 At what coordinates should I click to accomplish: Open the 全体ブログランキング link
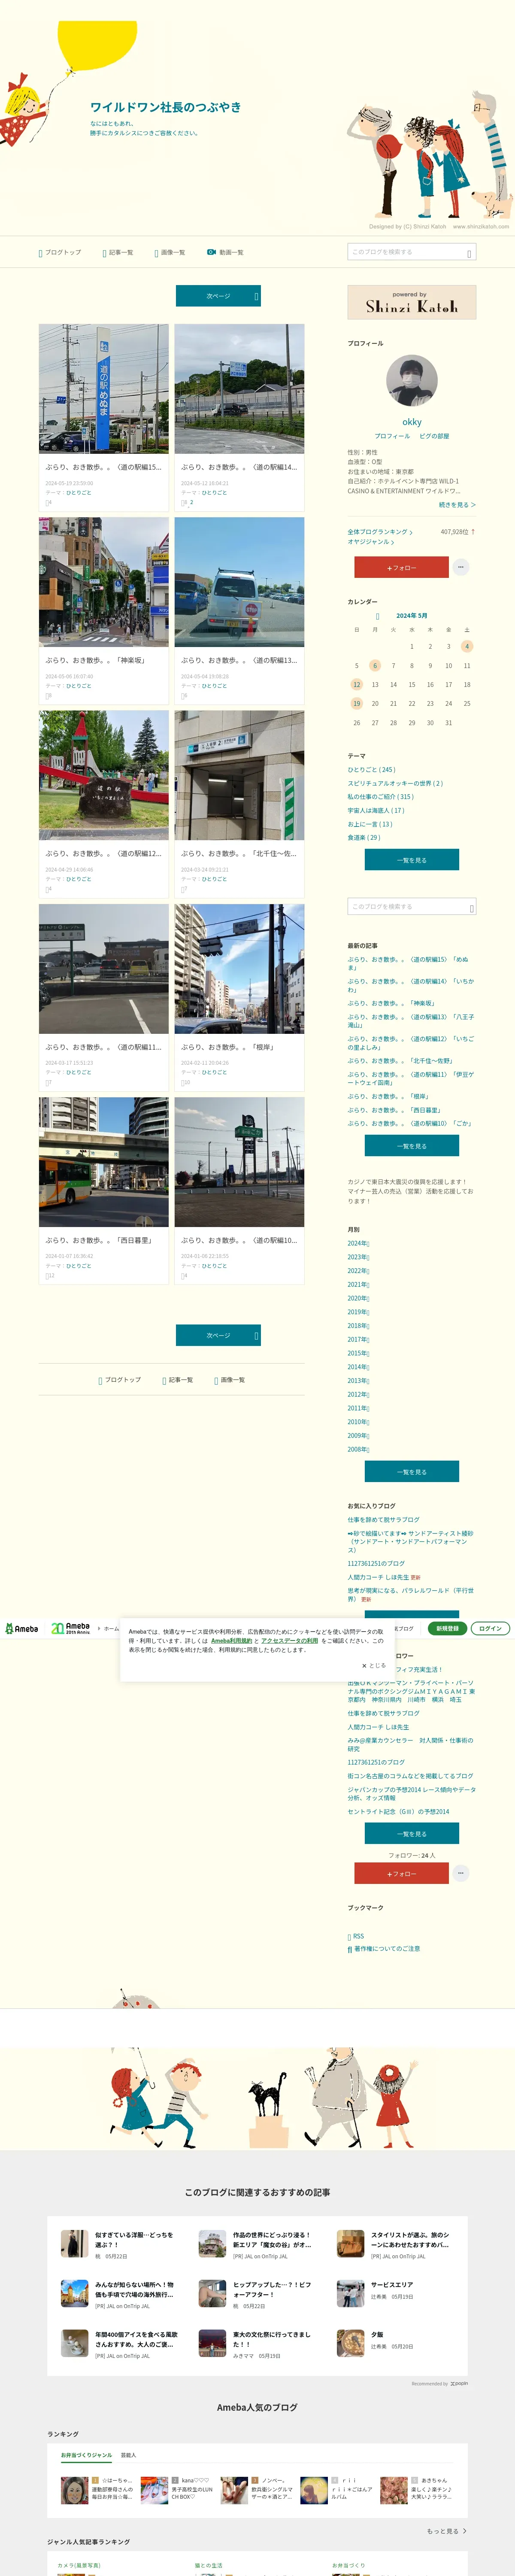coord(380,532)
